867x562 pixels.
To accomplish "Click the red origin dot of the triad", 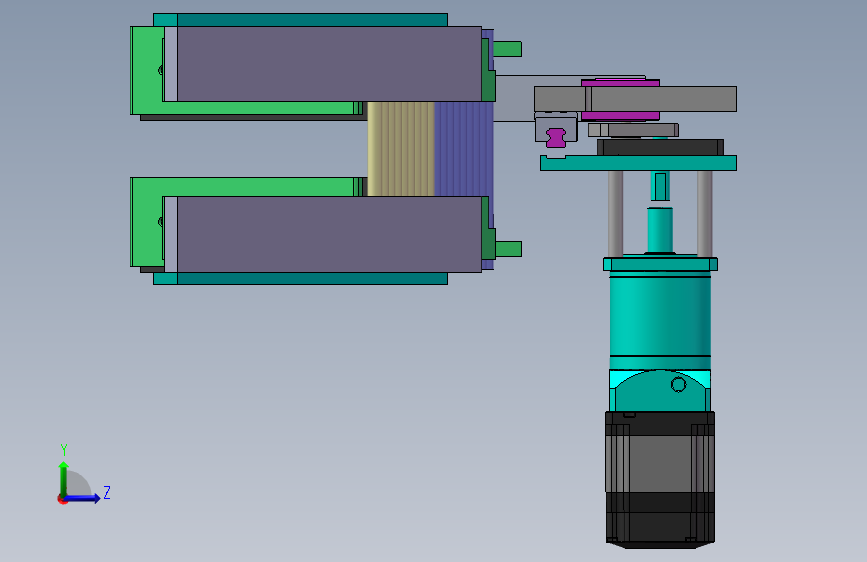I will point(62,499).
